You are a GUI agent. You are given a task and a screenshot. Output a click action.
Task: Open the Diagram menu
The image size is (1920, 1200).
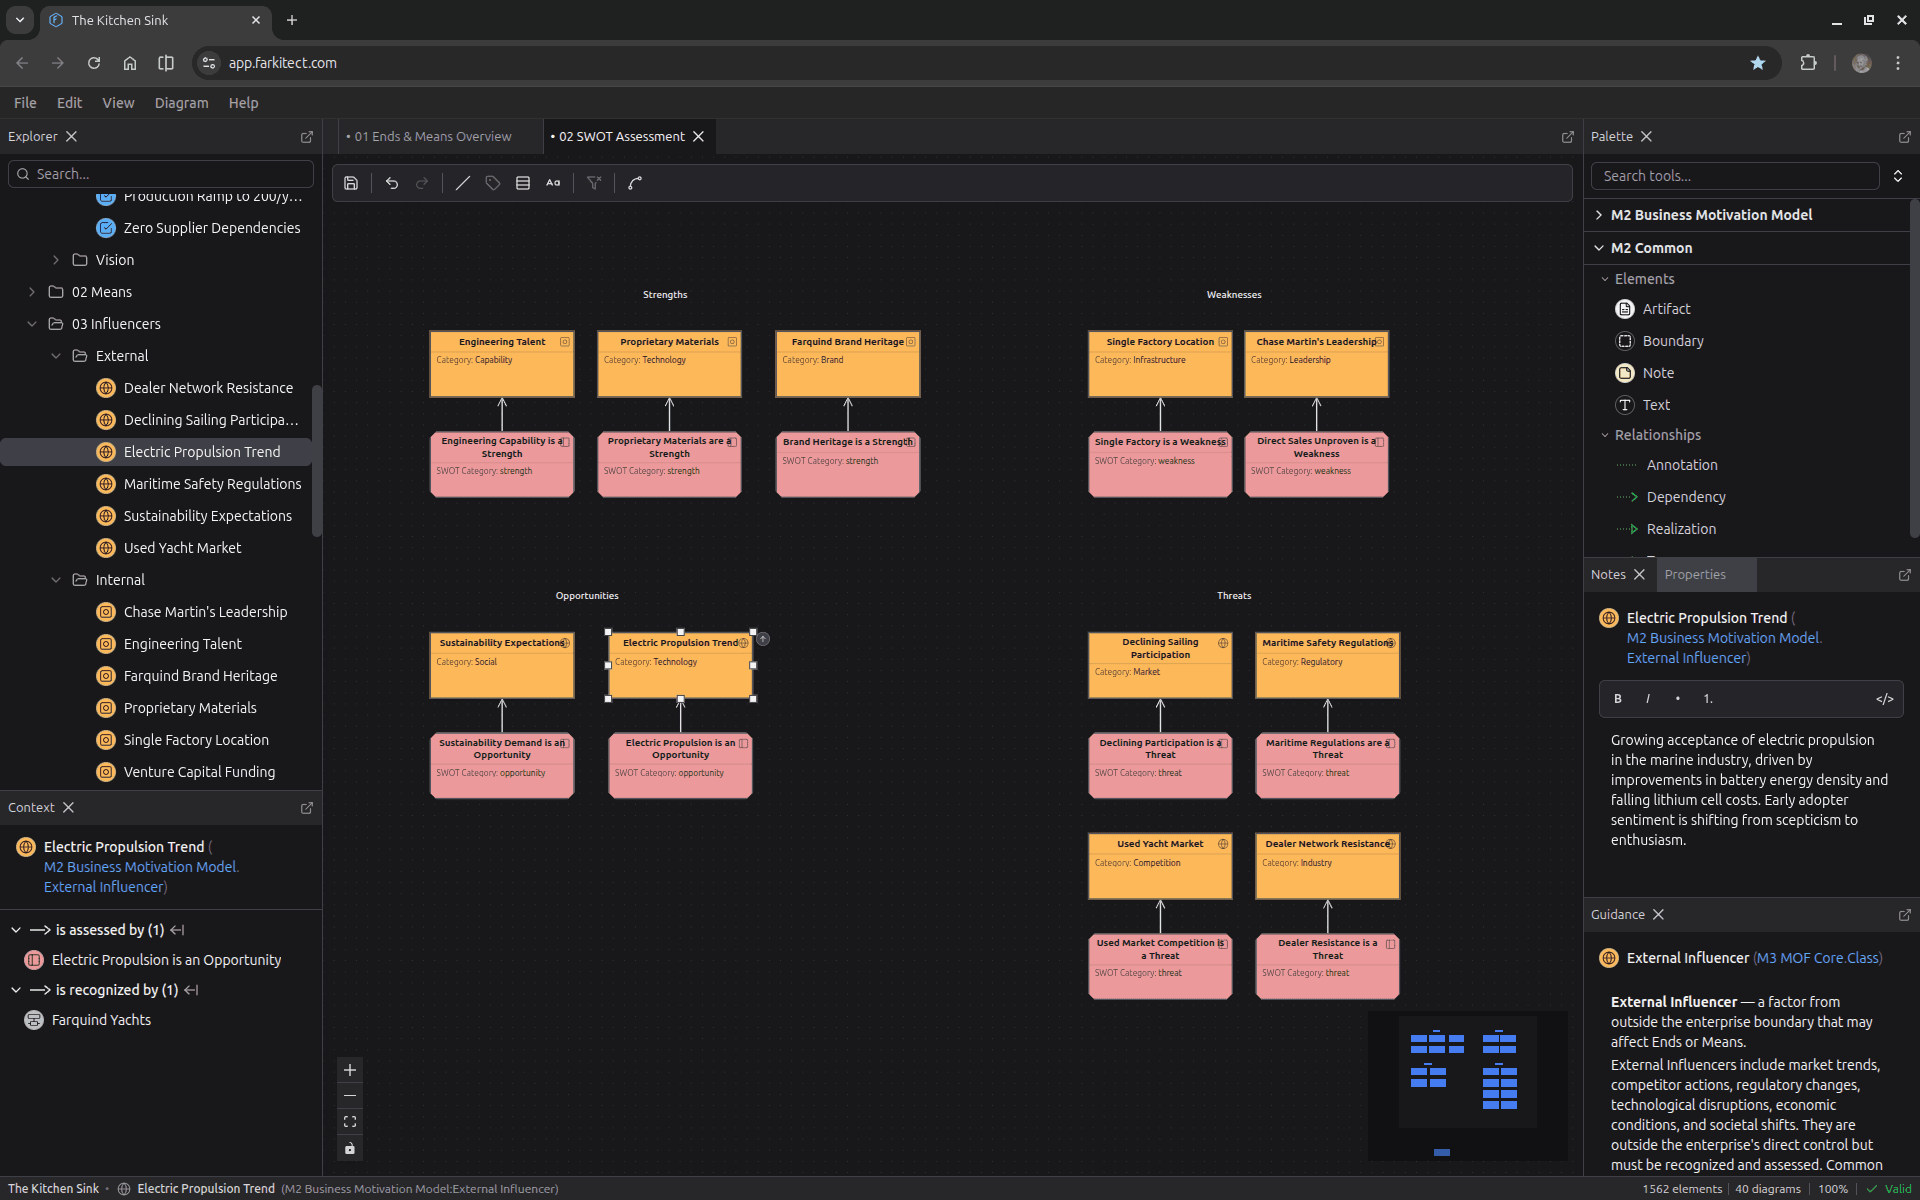point(181,103)
